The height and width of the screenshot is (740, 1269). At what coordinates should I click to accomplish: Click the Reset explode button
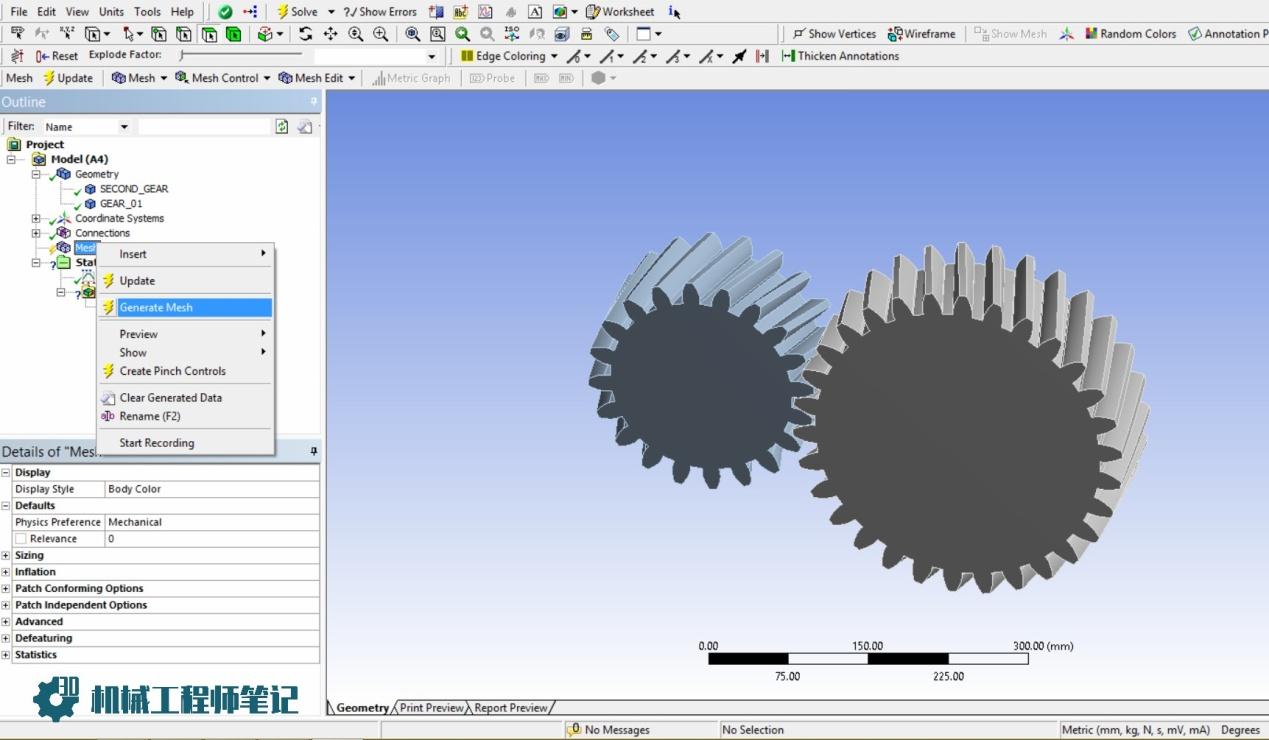[57, 56]
